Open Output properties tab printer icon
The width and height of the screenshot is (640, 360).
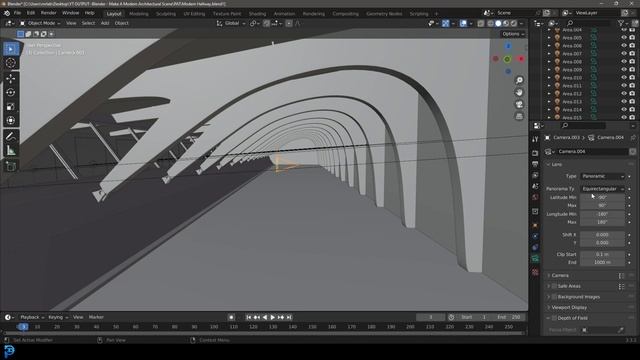[x=535, y=164]
